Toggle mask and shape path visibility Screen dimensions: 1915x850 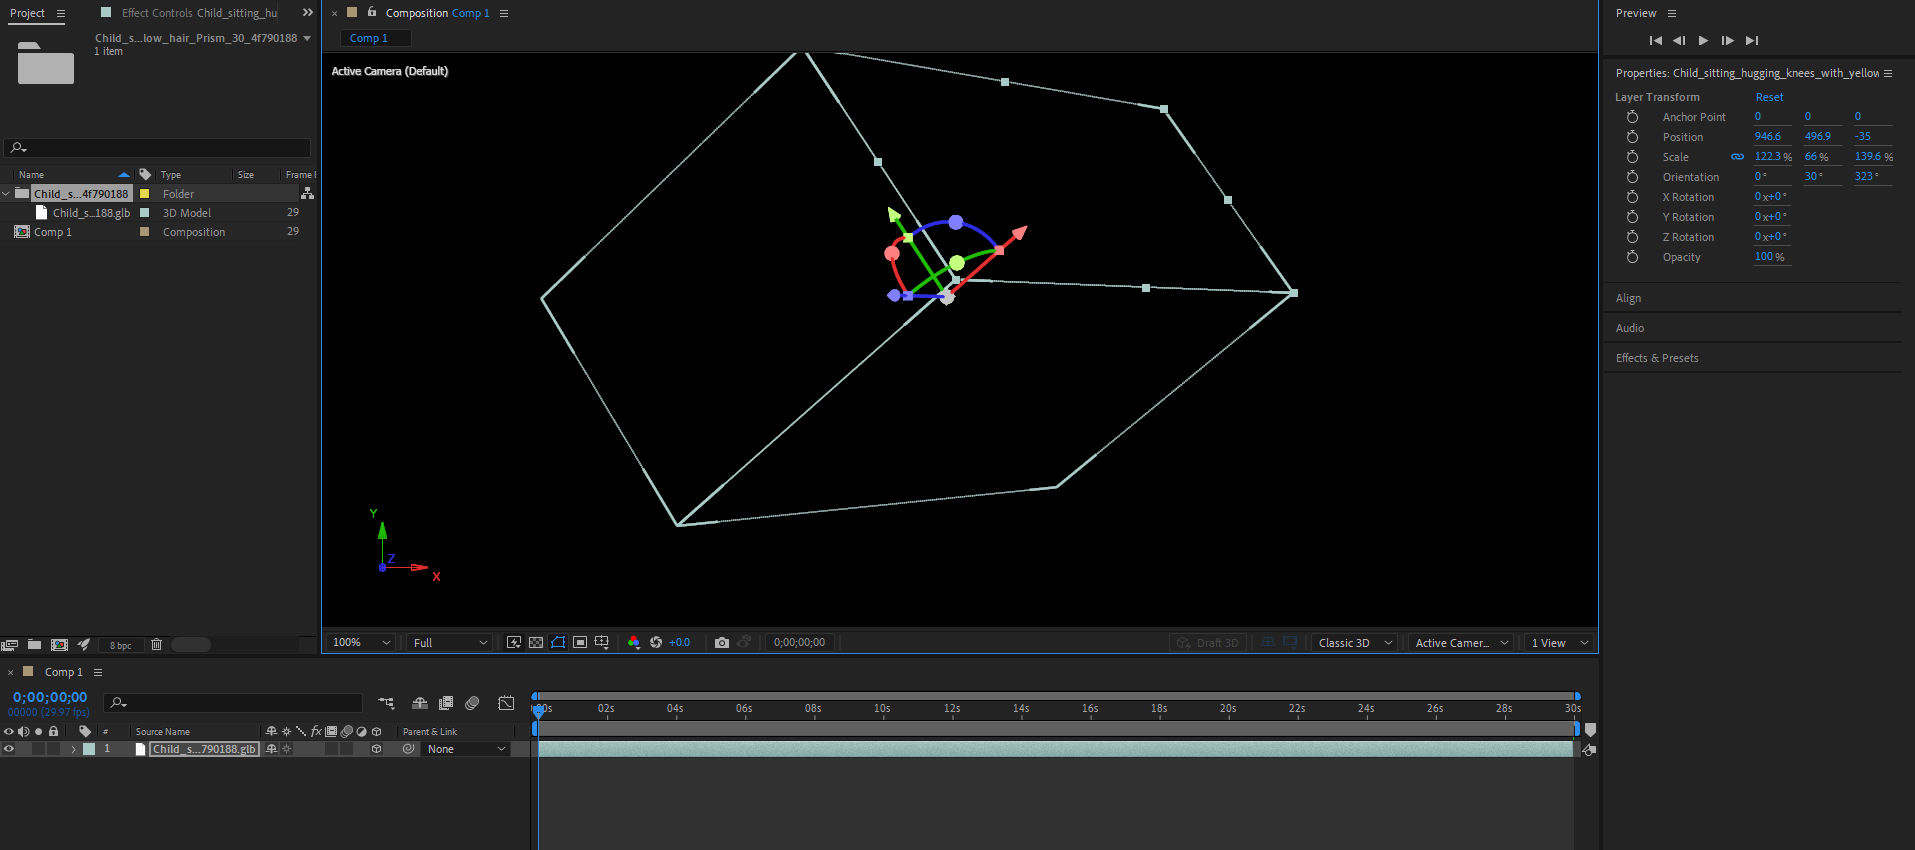[558, 643]
